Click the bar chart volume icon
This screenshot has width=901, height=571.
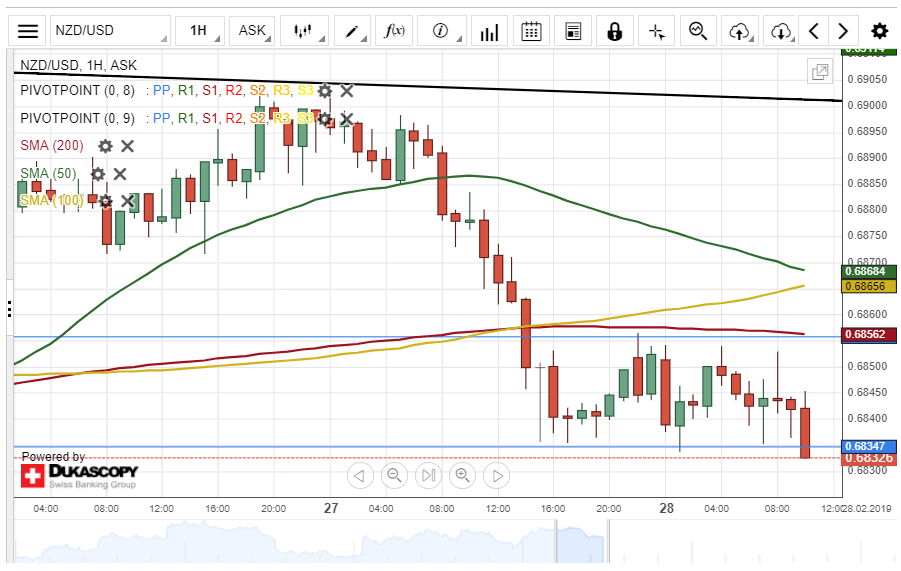(489, 31)
